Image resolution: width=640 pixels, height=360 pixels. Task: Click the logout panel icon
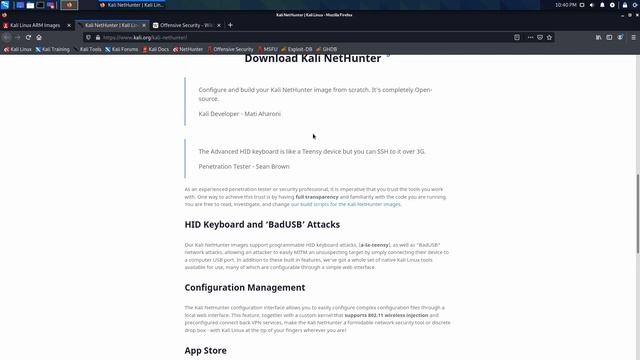[635, 5]
